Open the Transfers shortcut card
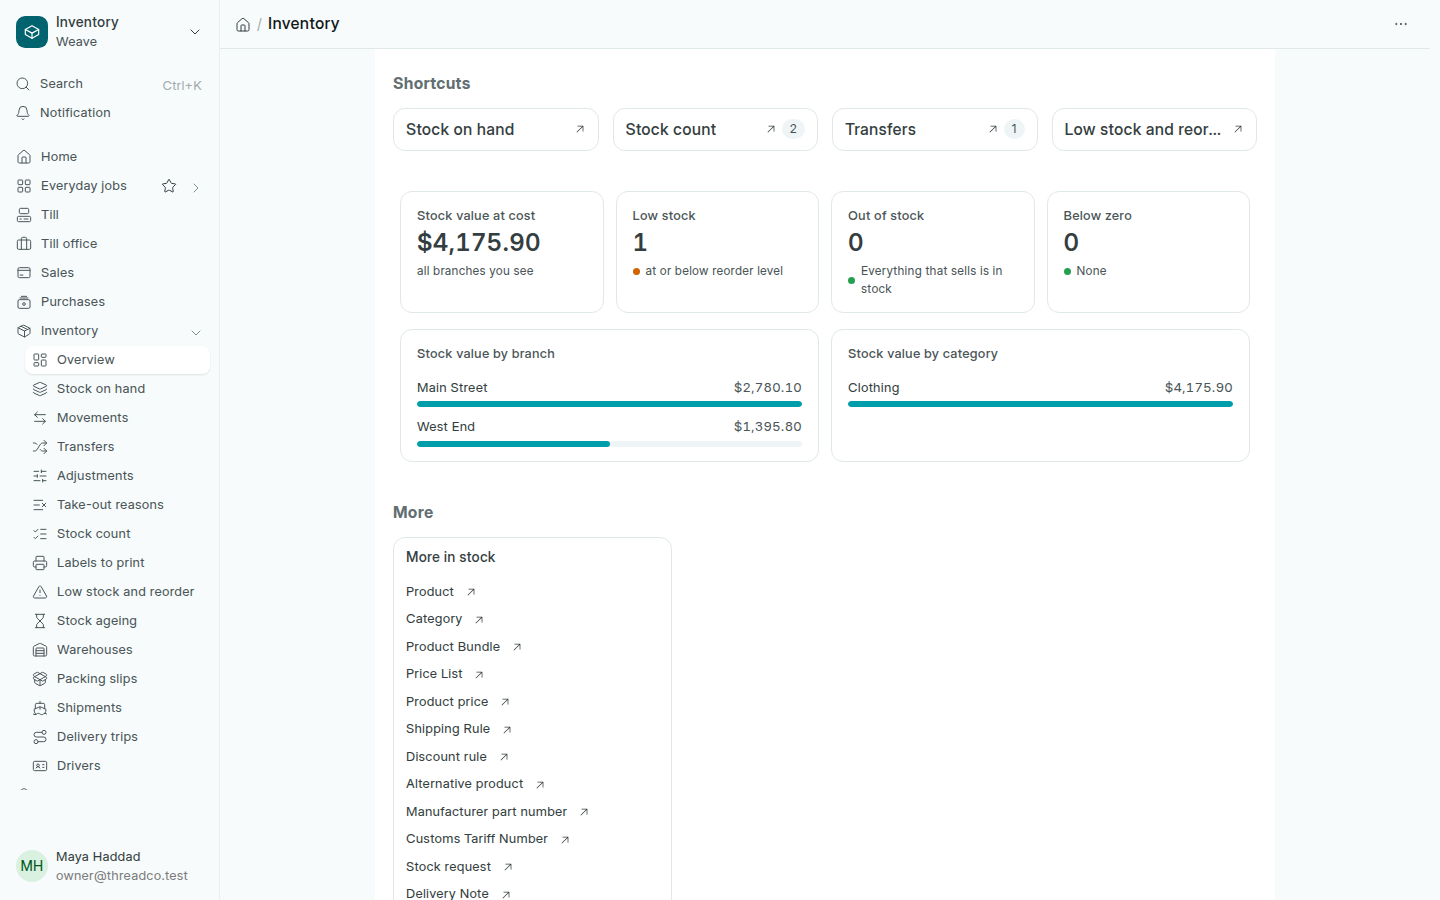This screenshot has width=1440, height=900. click(935, 130)
